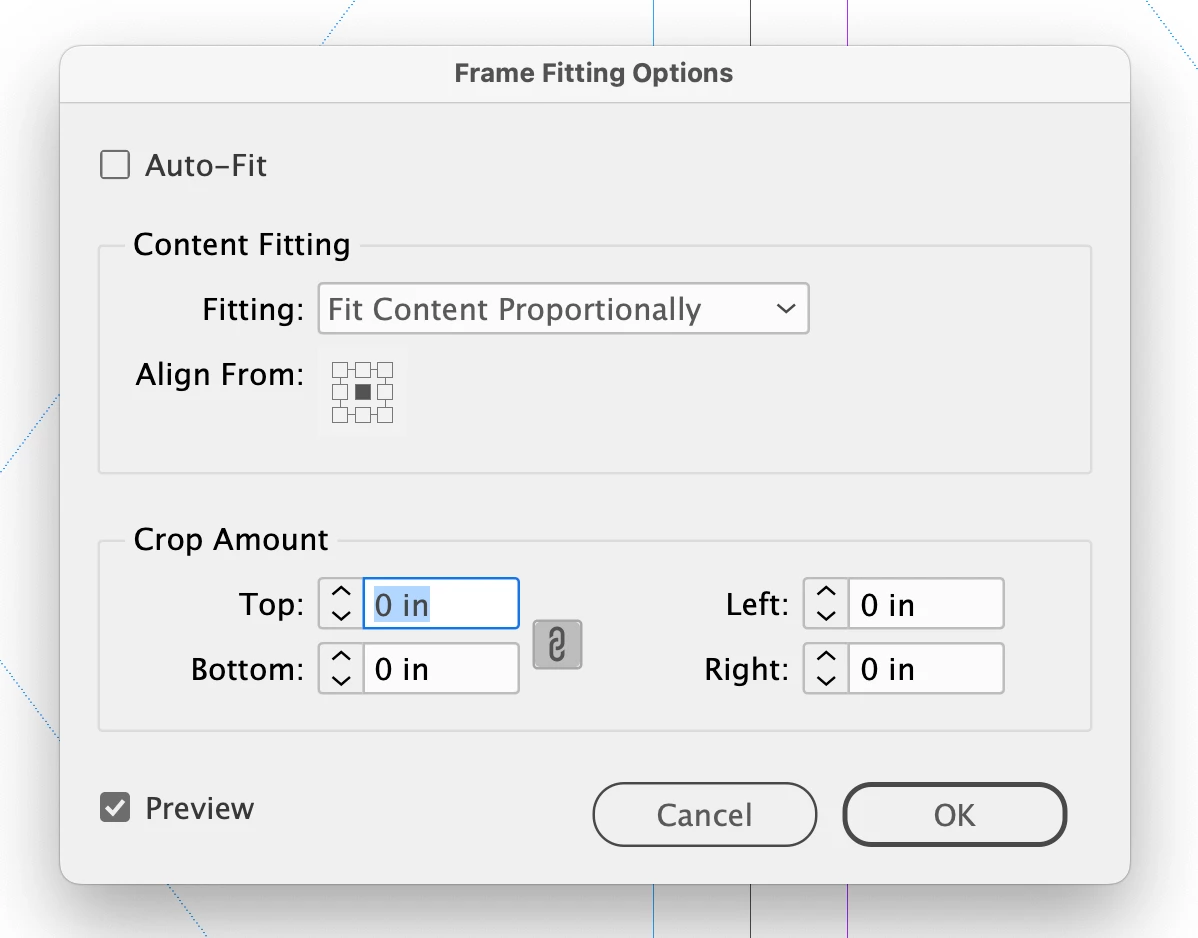Decrease the Right crop amount

point(826,680)
